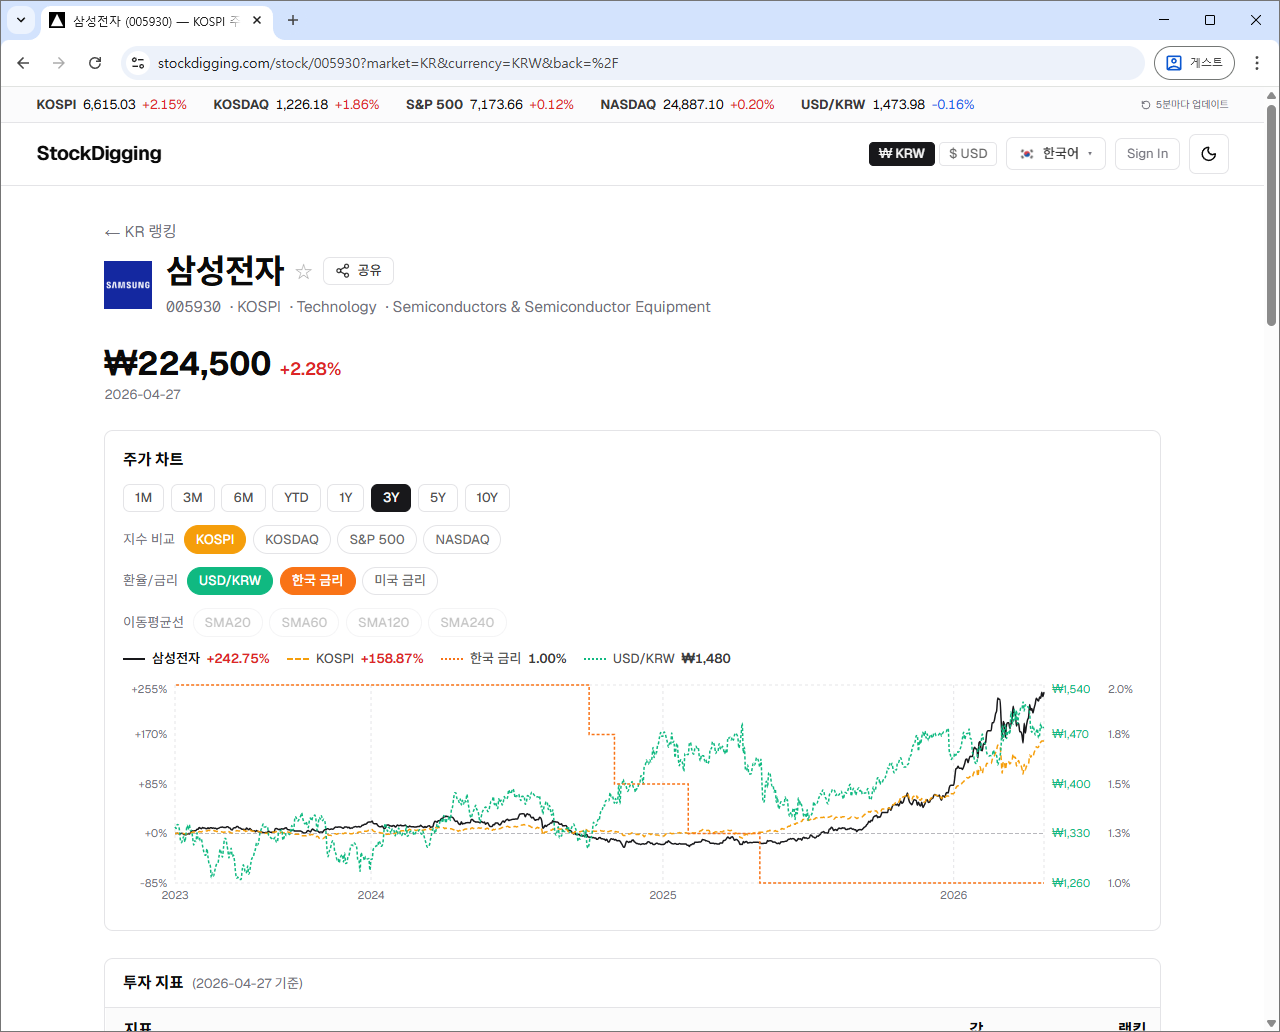Screen dimensions: 1280x1032
Task: Toggle KOSPI index comparison
Action: coord(215,540)
